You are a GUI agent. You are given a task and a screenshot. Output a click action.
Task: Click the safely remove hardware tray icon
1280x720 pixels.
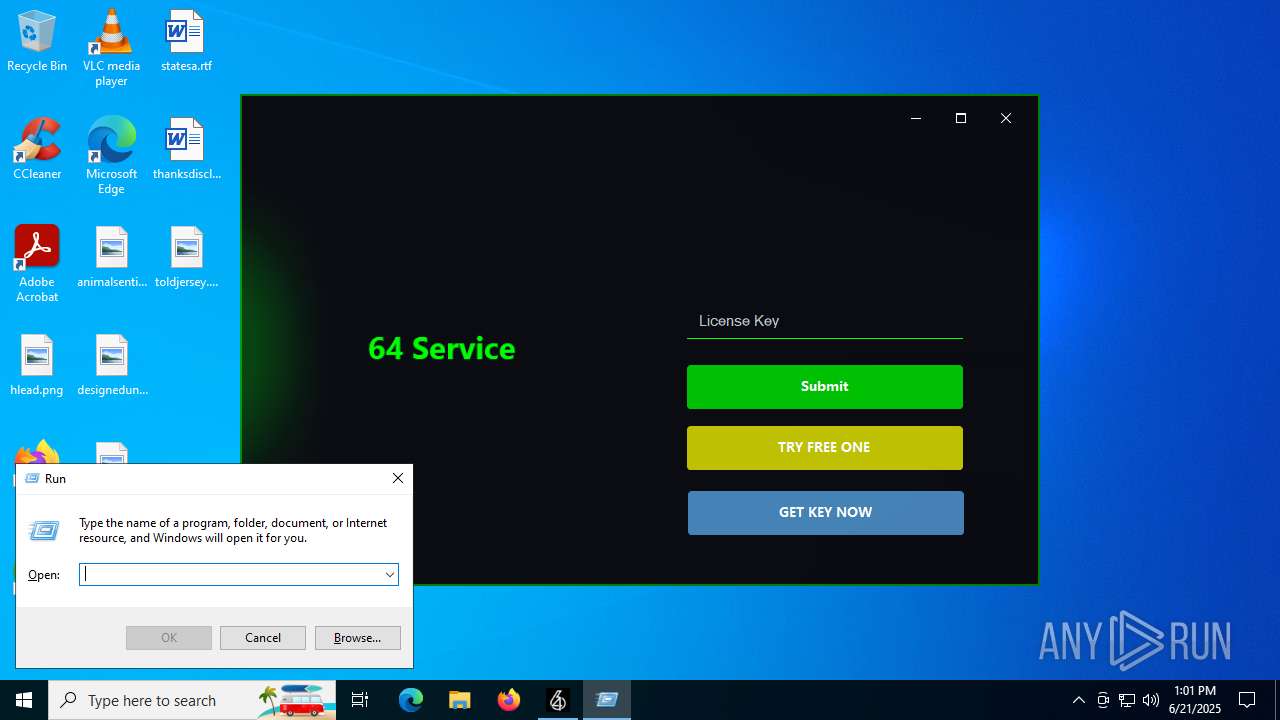1103,700
